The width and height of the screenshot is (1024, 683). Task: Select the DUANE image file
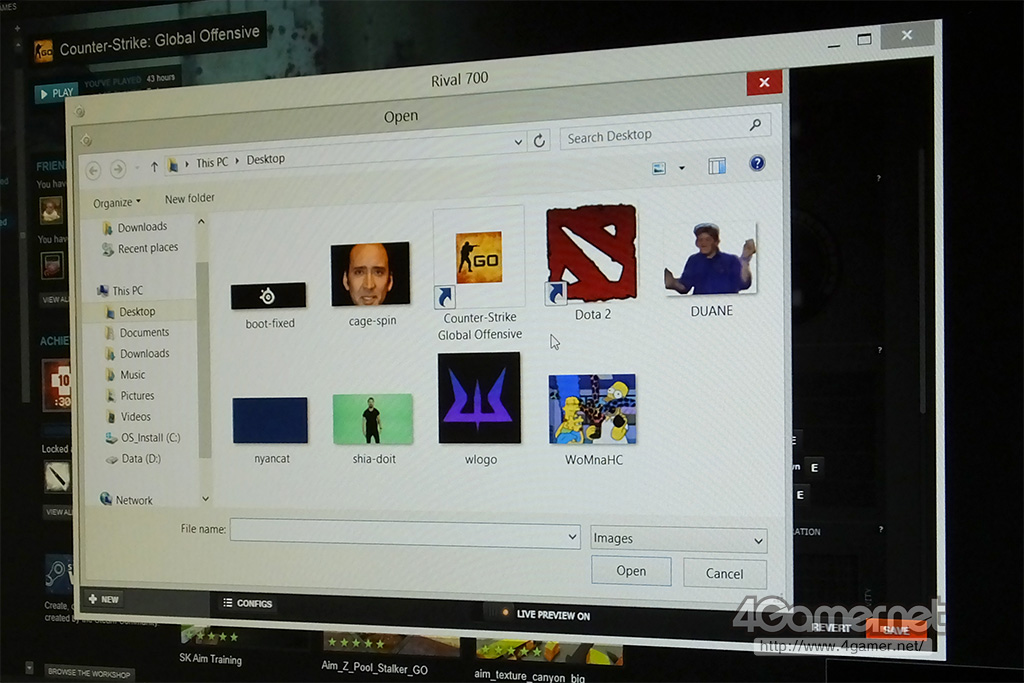pyautogui.click(x=711, y=269)
